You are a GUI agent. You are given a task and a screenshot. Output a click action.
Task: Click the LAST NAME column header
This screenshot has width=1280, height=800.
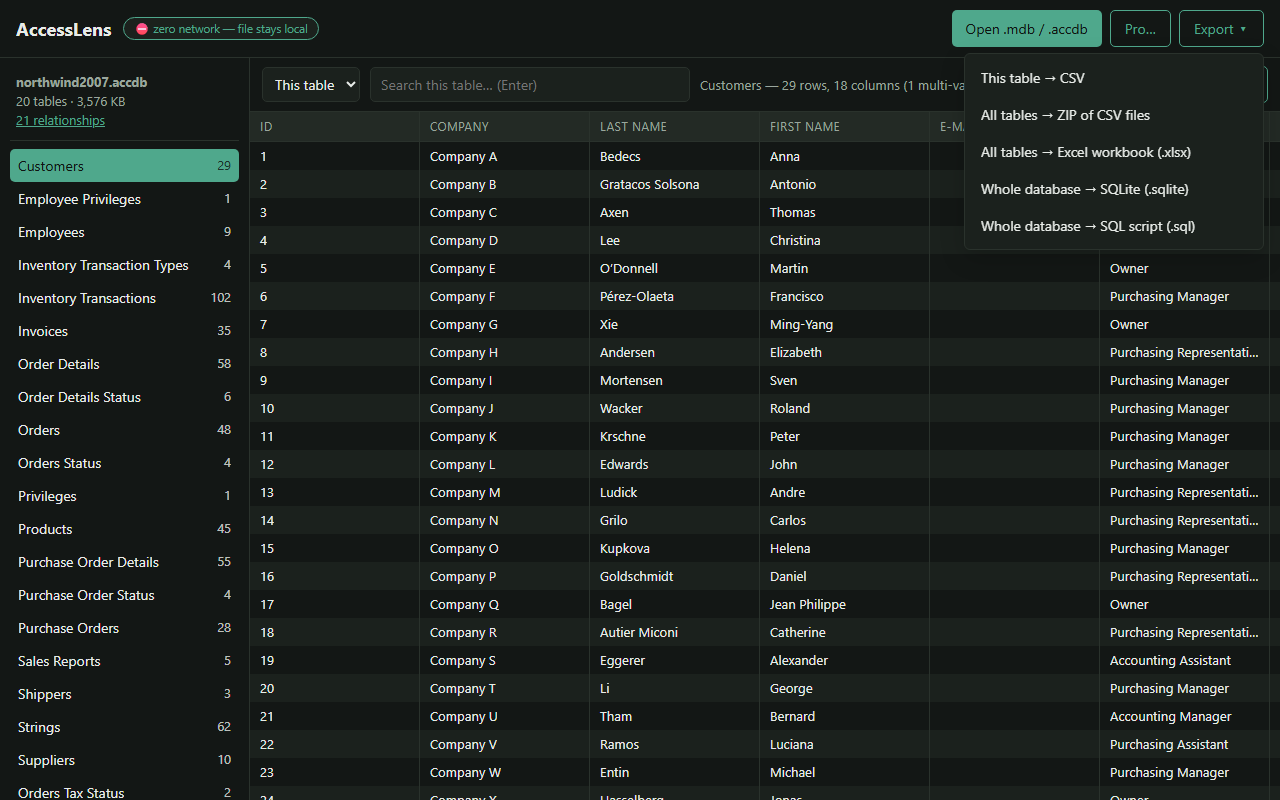675,127
